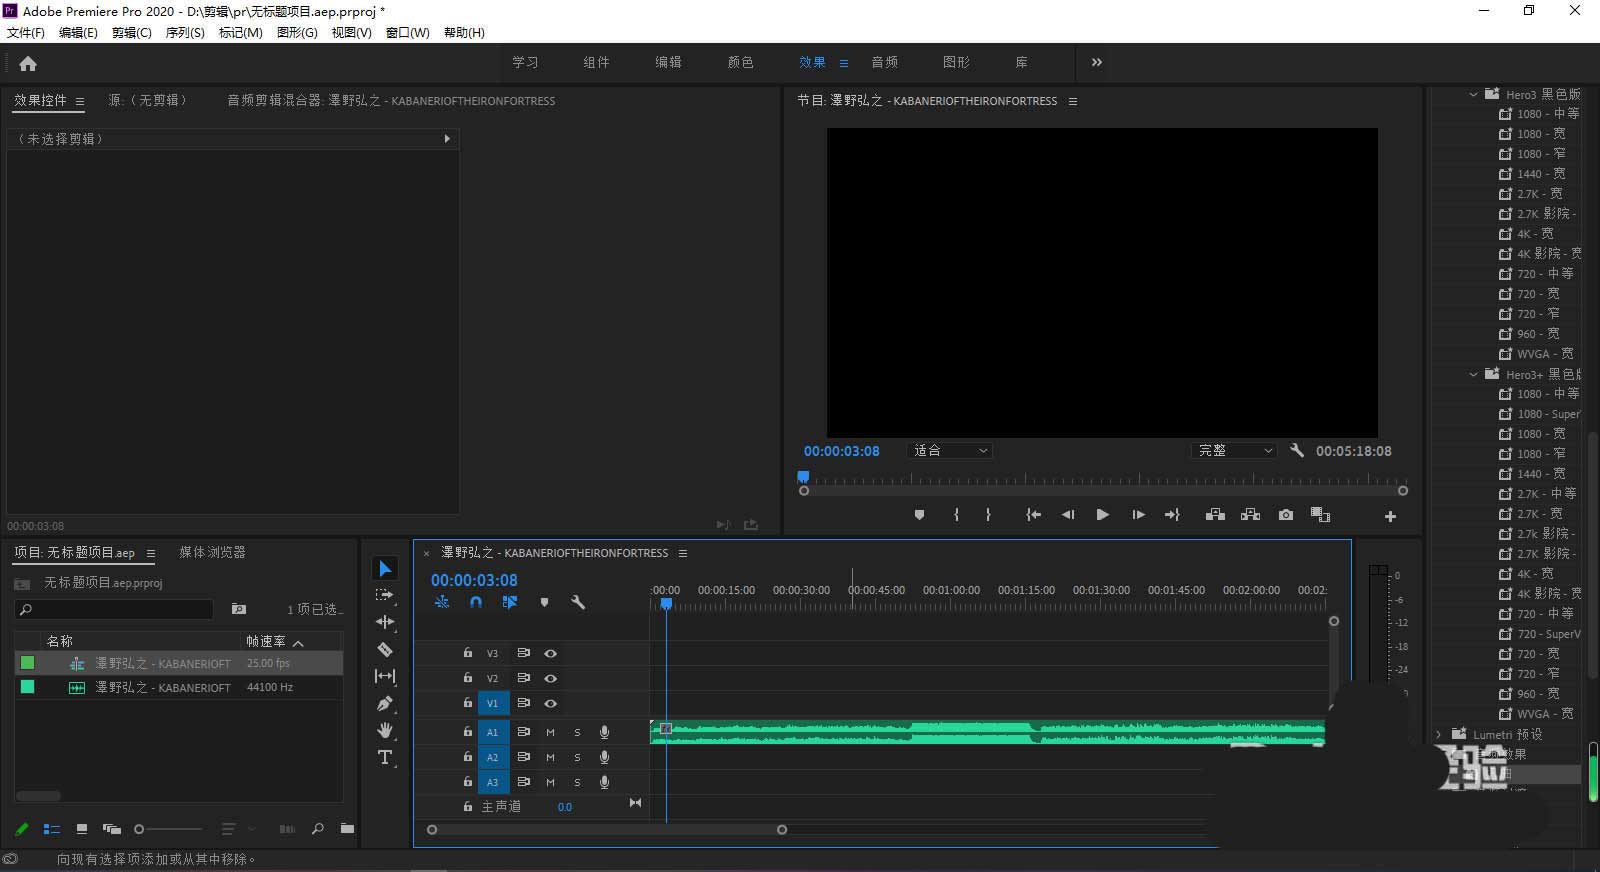1600x872 pixels.
Task: Open timeline wrench display settings
Action: pos(577,602)
